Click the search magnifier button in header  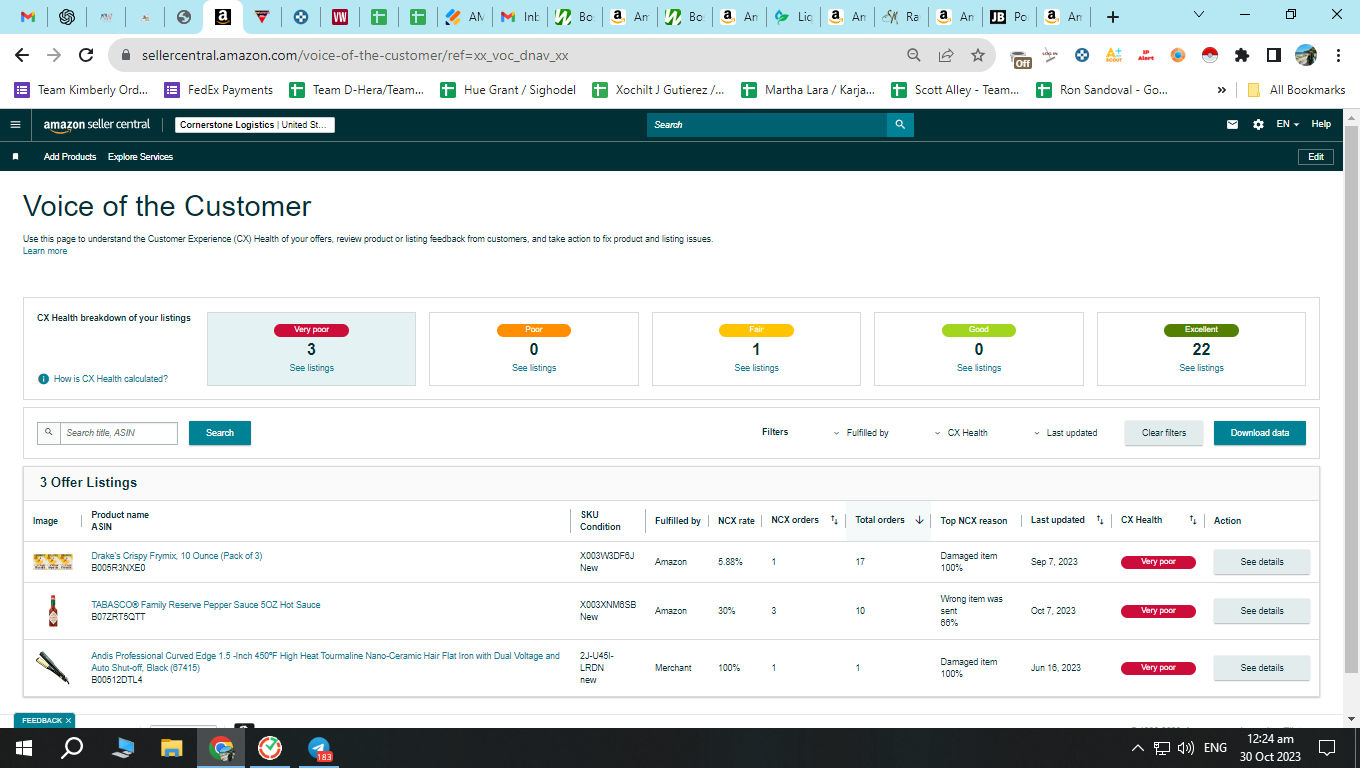pos(900,125)
